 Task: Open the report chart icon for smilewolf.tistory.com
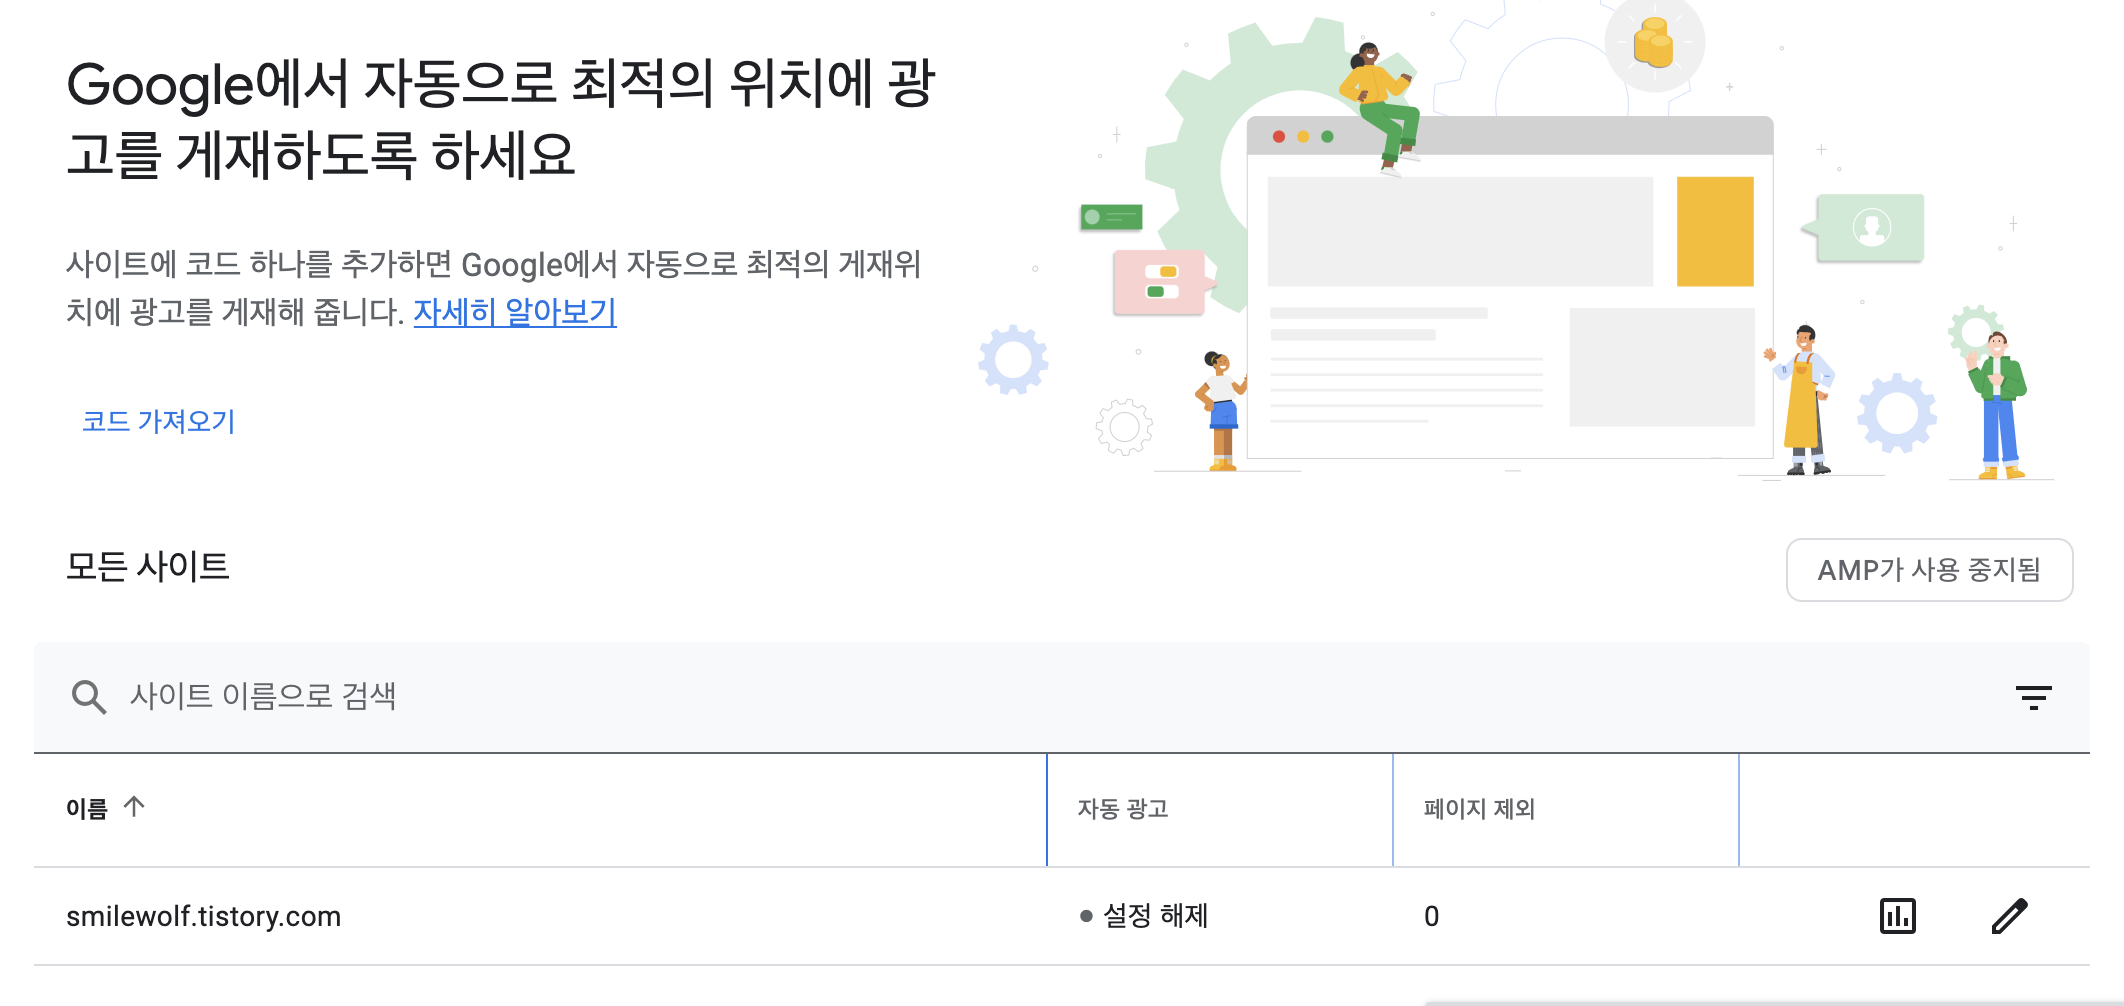1897,916
